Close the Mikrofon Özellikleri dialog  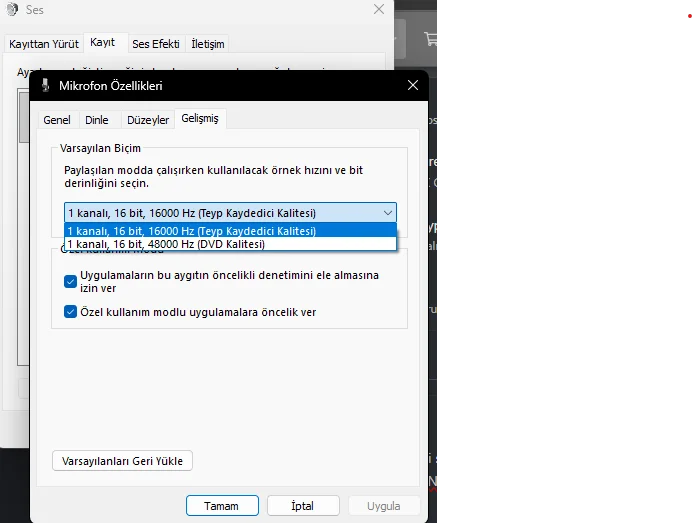[x=413, y=85]
